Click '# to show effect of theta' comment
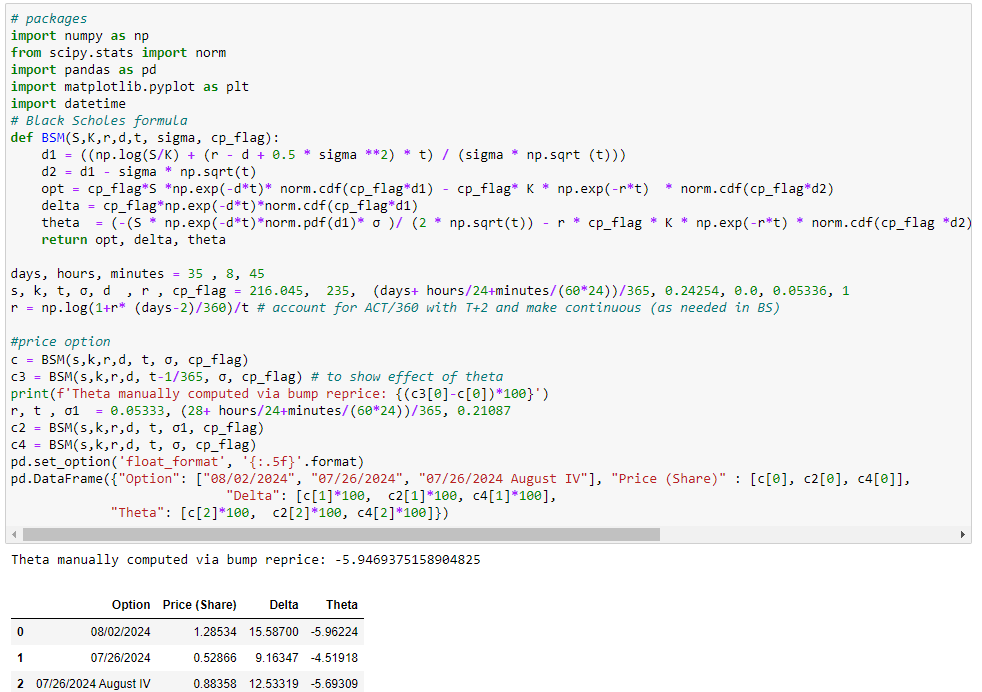The width and height of the screenshot is (982, 692). 407,376
